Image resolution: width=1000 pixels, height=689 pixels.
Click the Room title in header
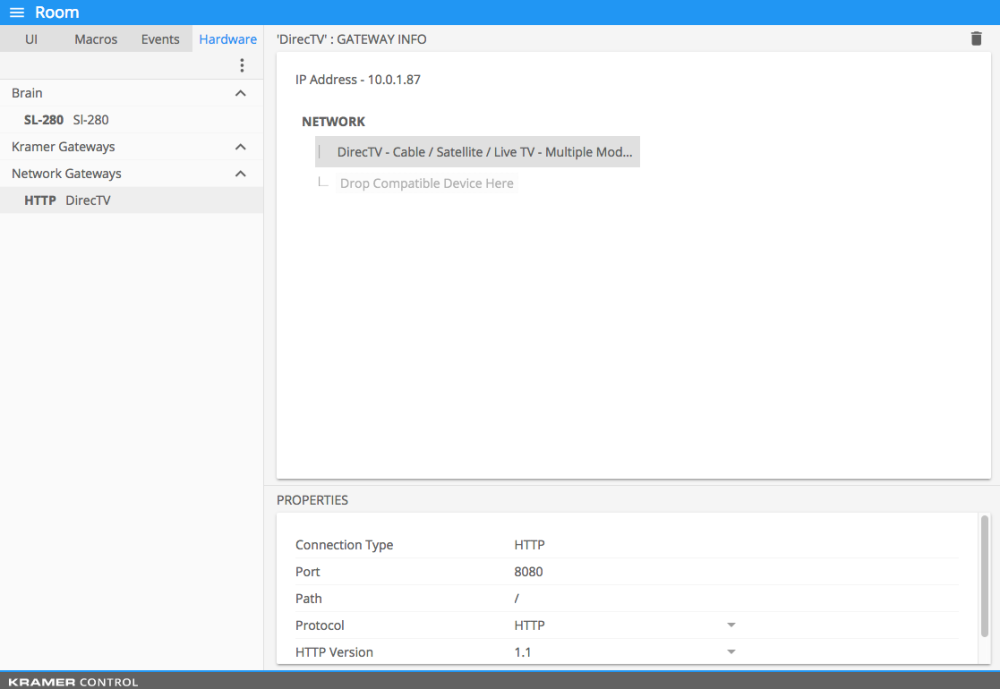[57, 12]
